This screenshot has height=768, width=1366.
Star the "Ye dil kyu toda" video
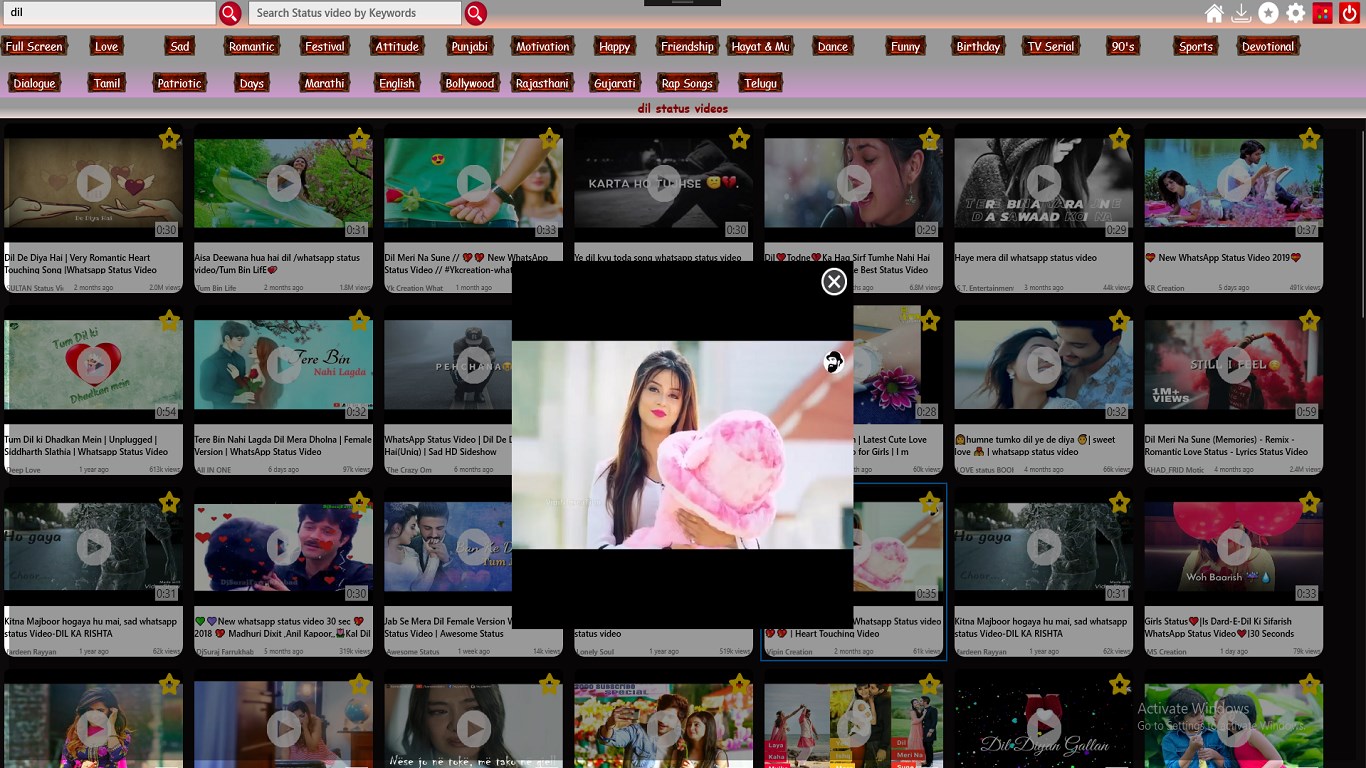(x=739, y=139)
